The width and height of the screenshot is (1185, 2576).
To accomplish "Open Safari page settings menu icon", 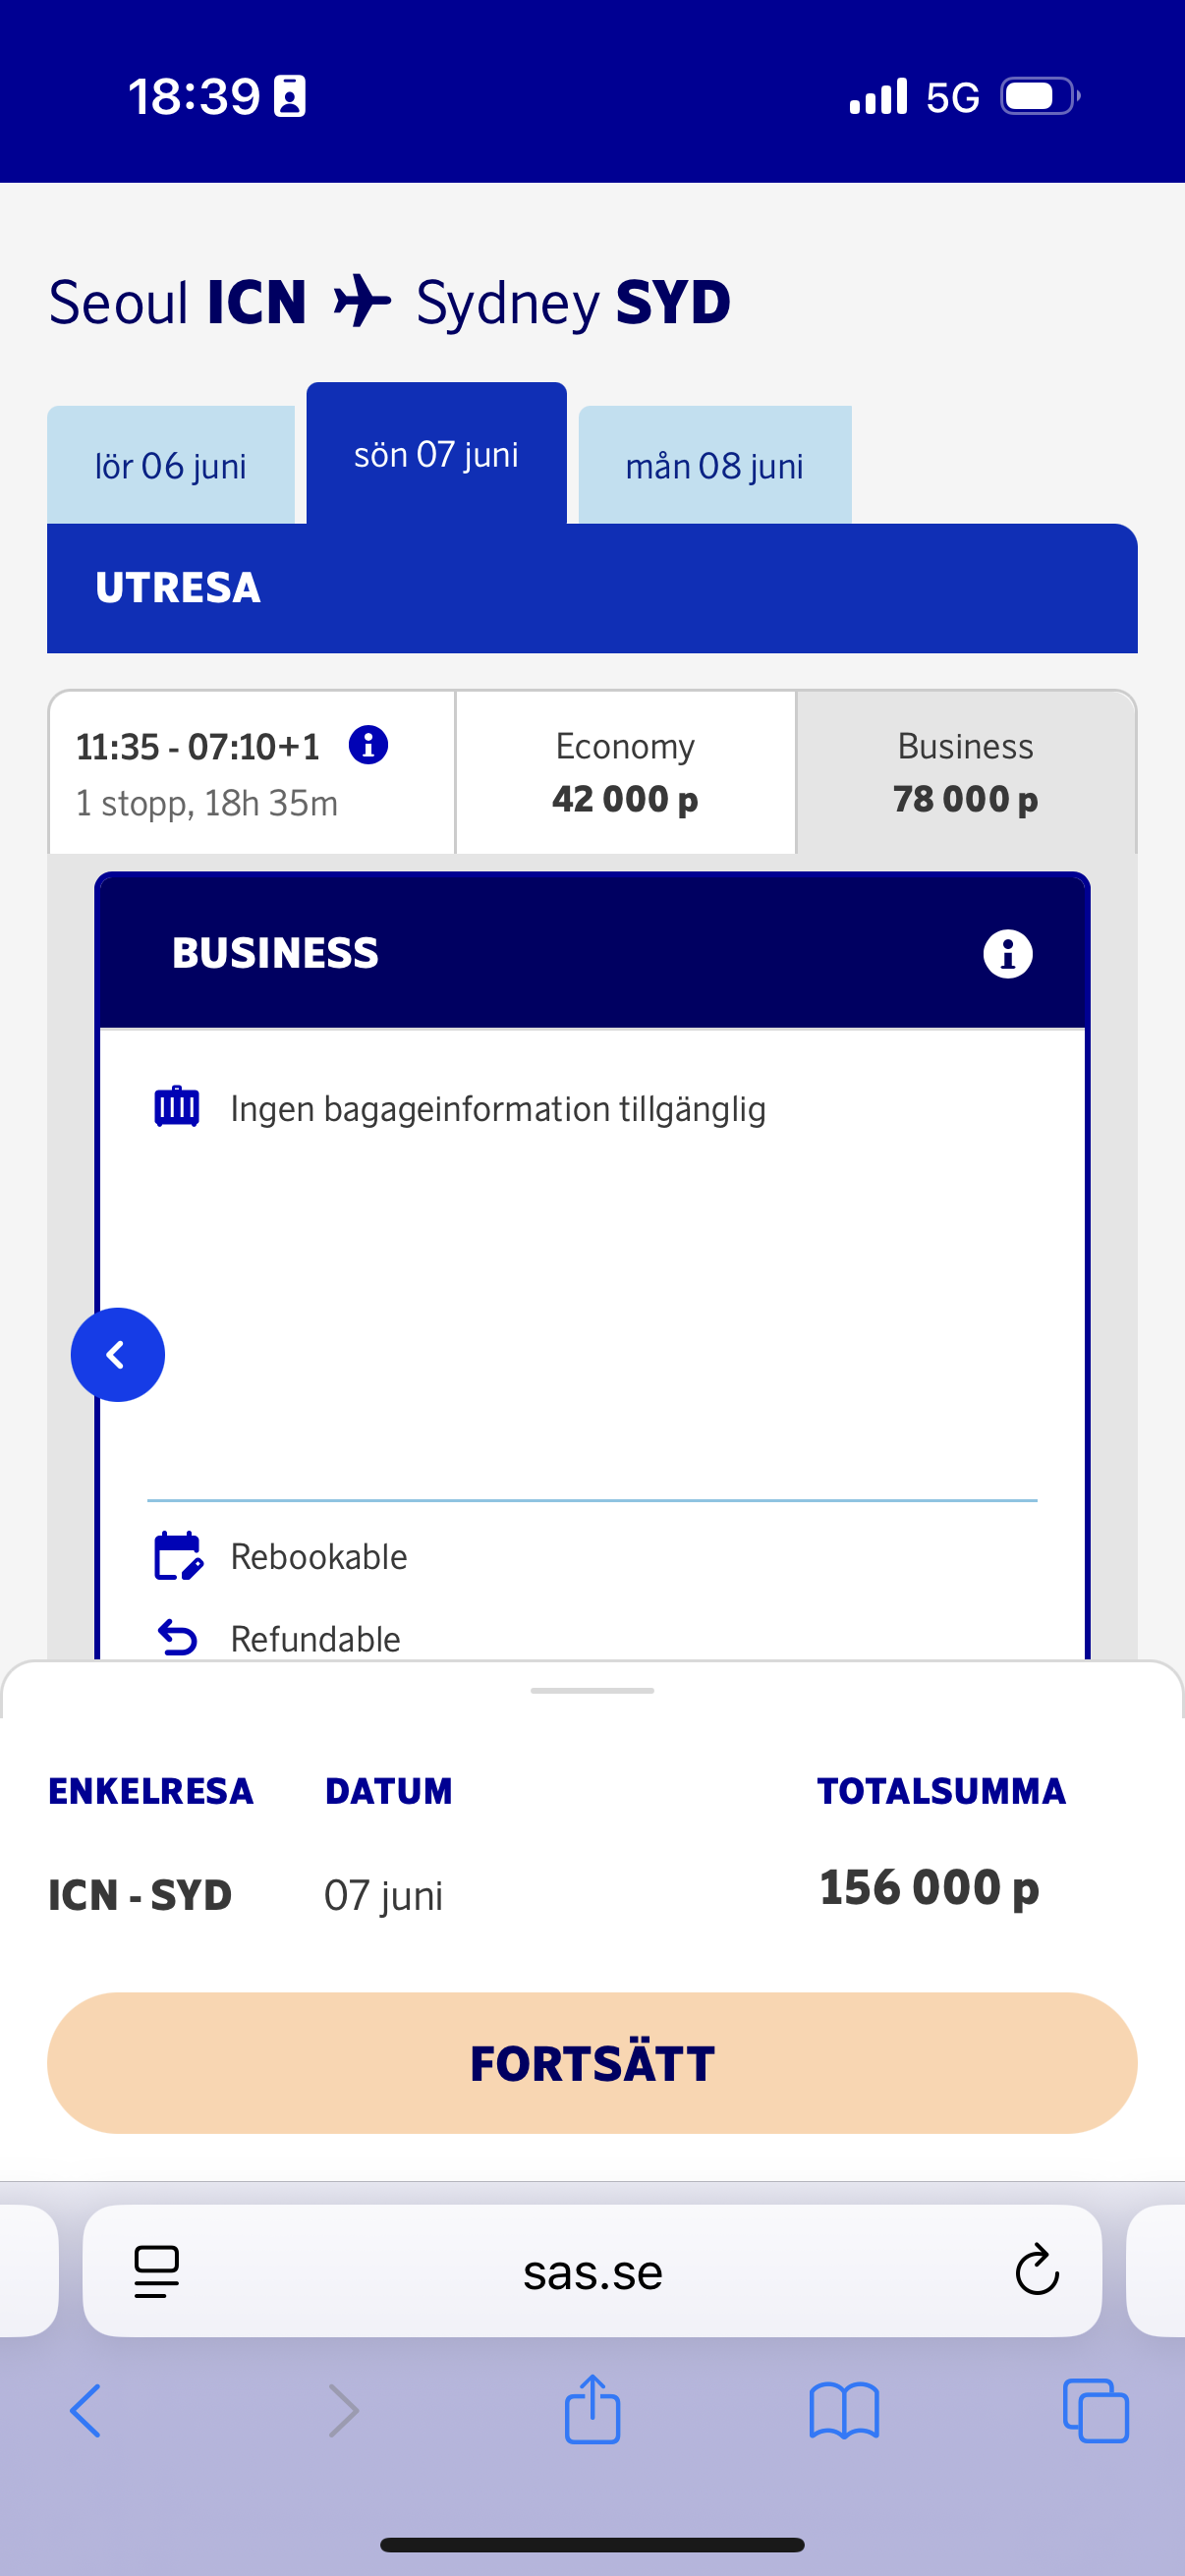I will tap(157, 2271).
